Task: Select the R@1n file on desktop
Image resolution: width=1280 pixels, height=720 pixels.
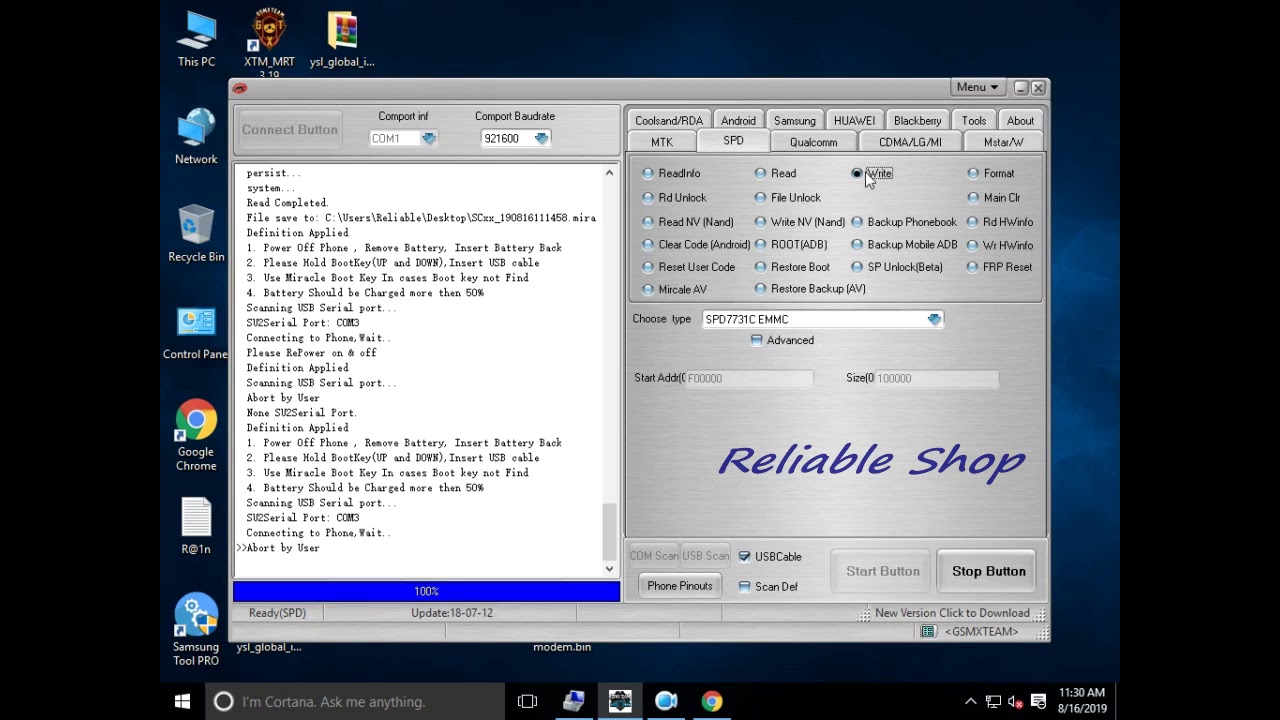Action: click(196, 526)
